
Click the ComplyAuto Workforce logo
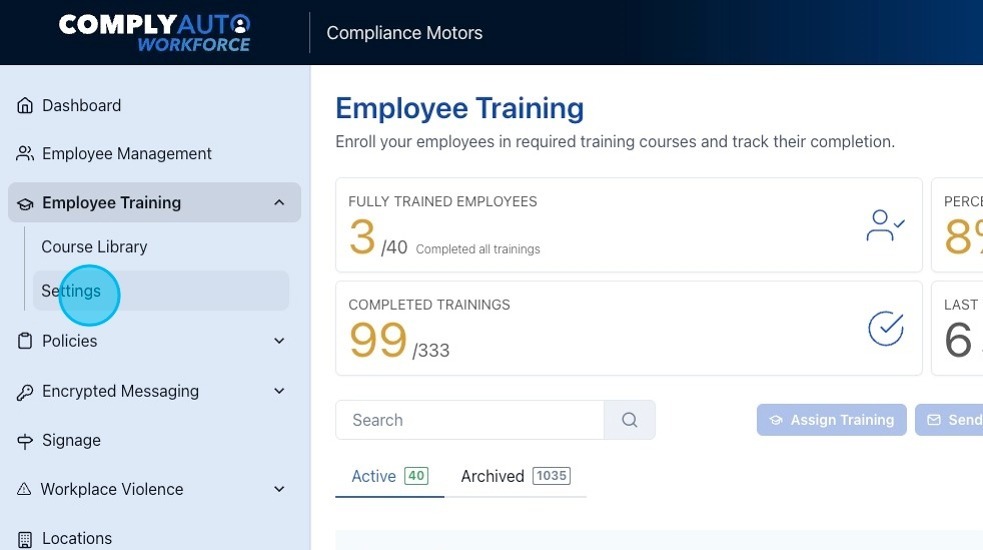pyautogui.click(x=154, y=32)
